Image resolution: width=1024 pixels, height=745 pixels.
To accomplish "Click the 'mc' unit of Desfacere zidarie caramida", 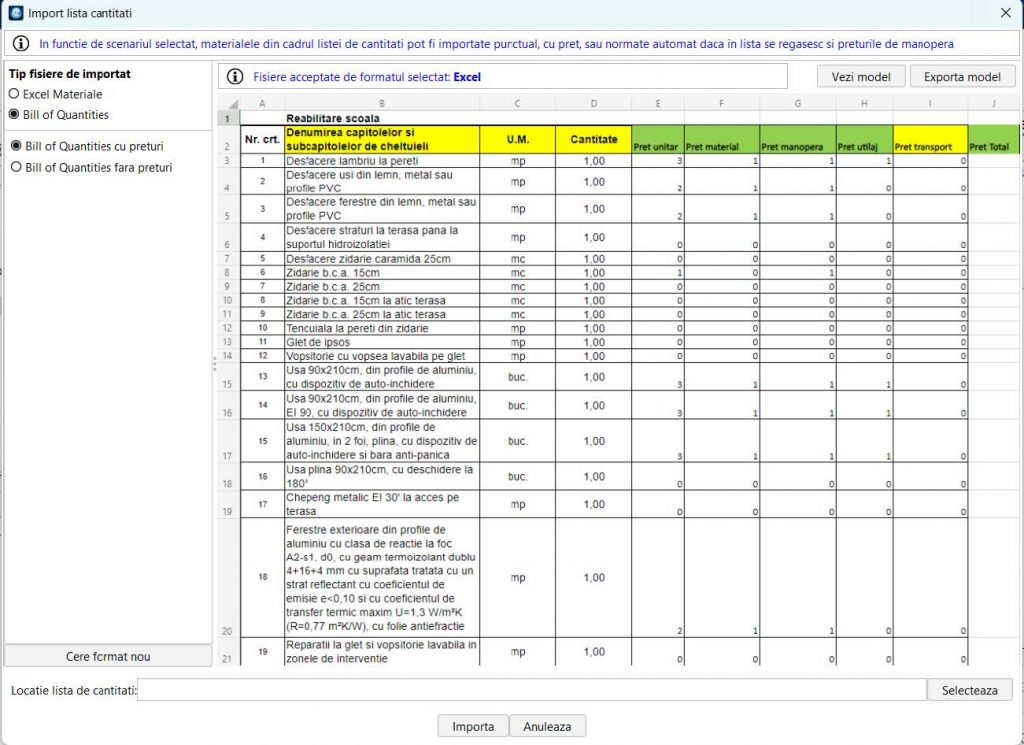I will pos(517,259).
